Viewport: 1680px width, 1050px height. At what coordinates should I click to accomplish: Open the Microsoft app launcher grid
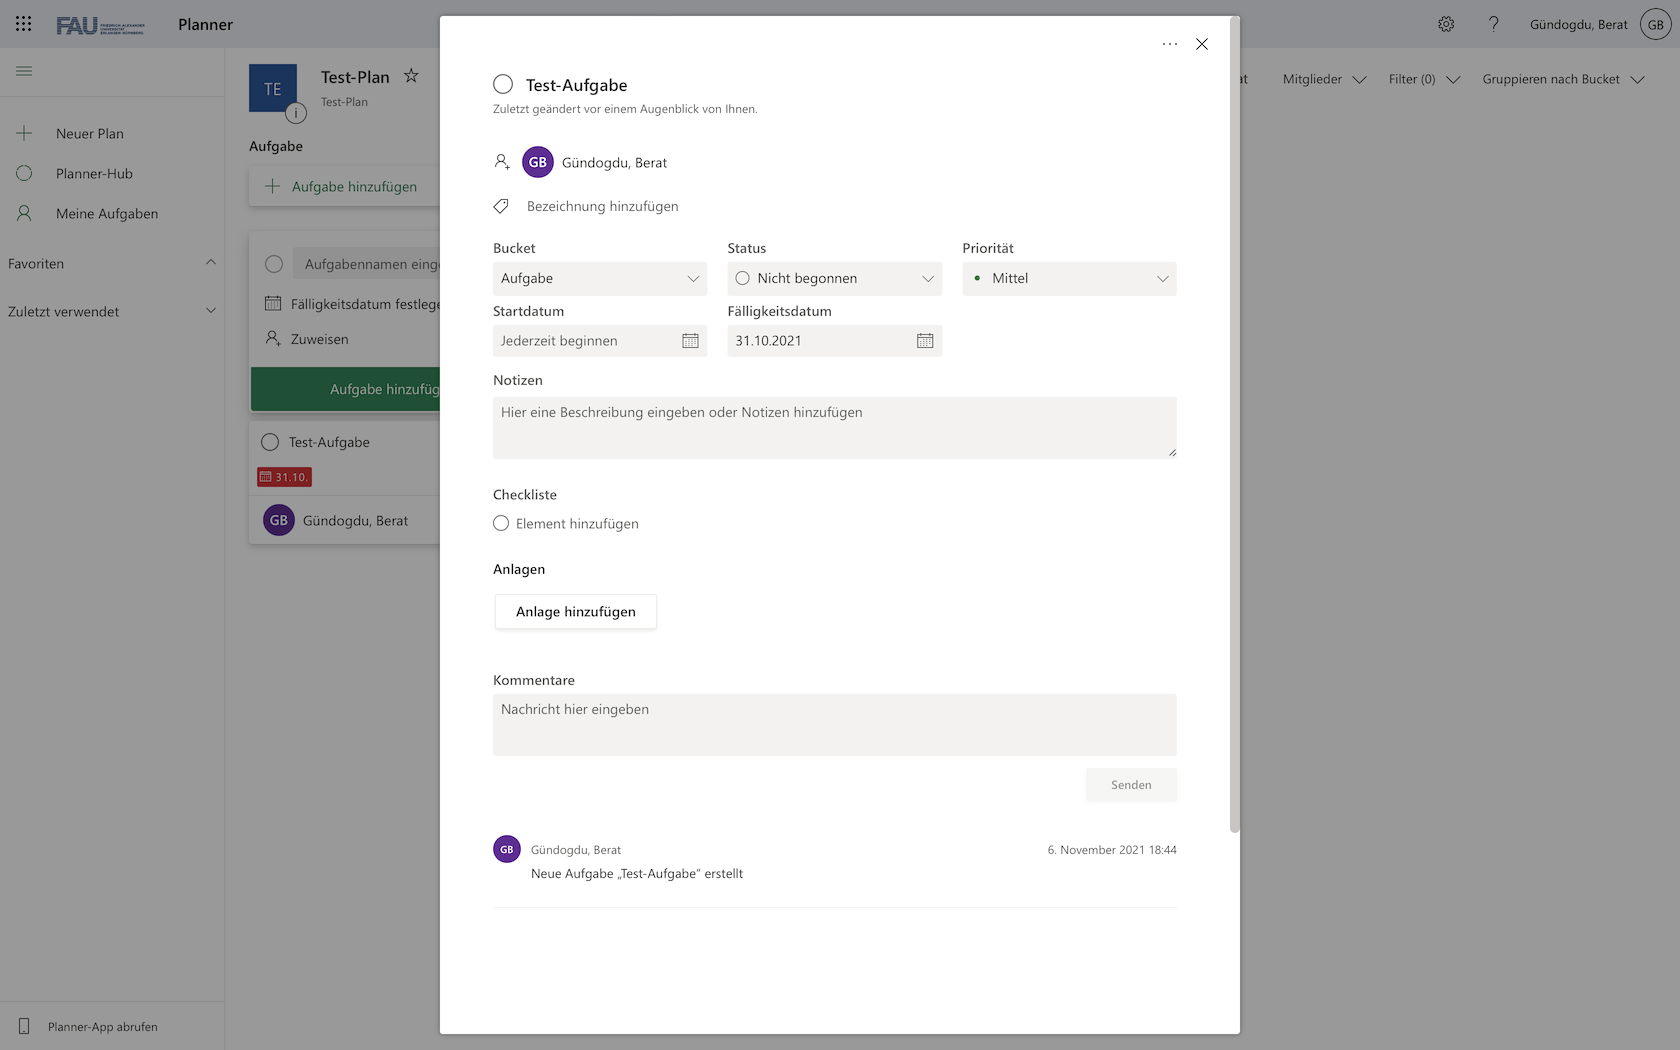click(x=23, y=23)
